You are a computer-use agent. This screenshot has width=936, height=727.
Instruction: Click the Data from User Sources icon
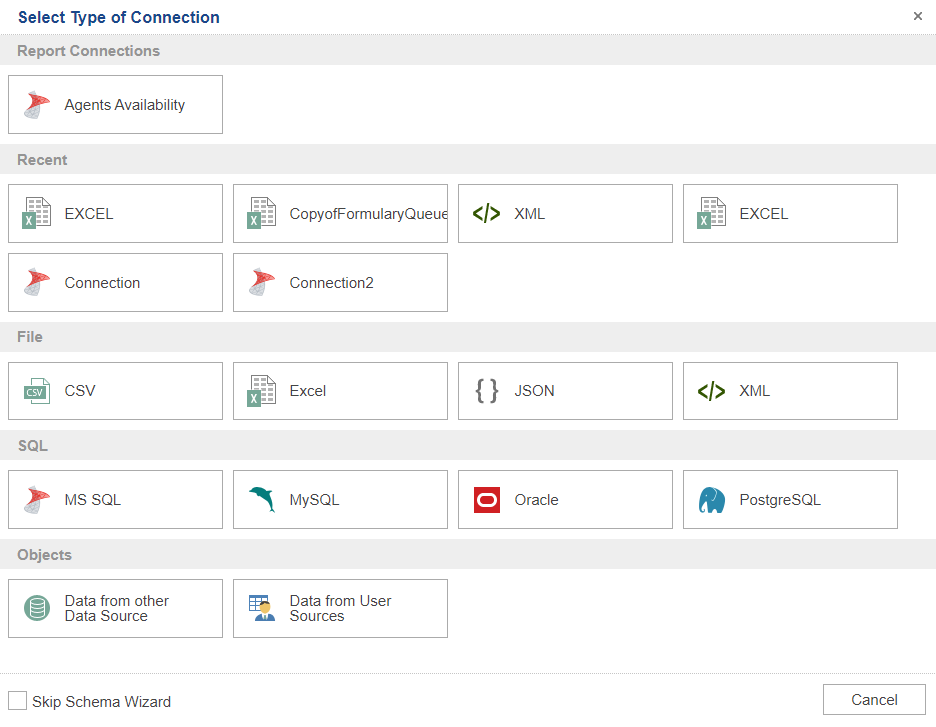click(x=262, y=608)
